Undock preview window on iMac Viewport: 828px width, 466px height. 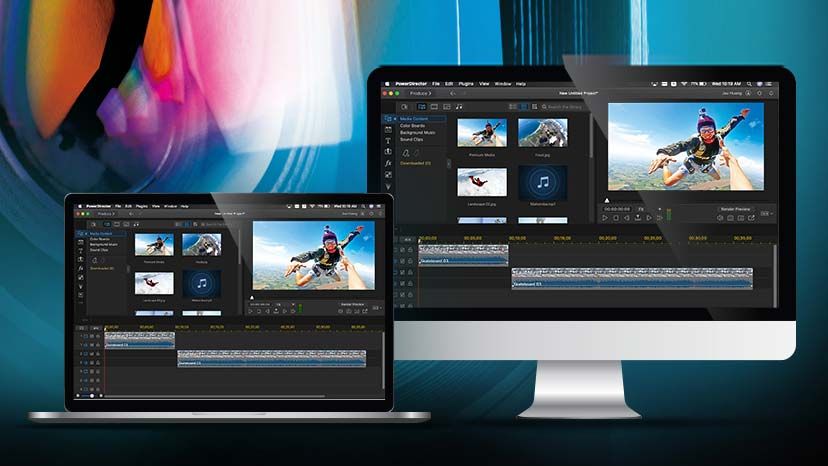[x=751, y=218]
